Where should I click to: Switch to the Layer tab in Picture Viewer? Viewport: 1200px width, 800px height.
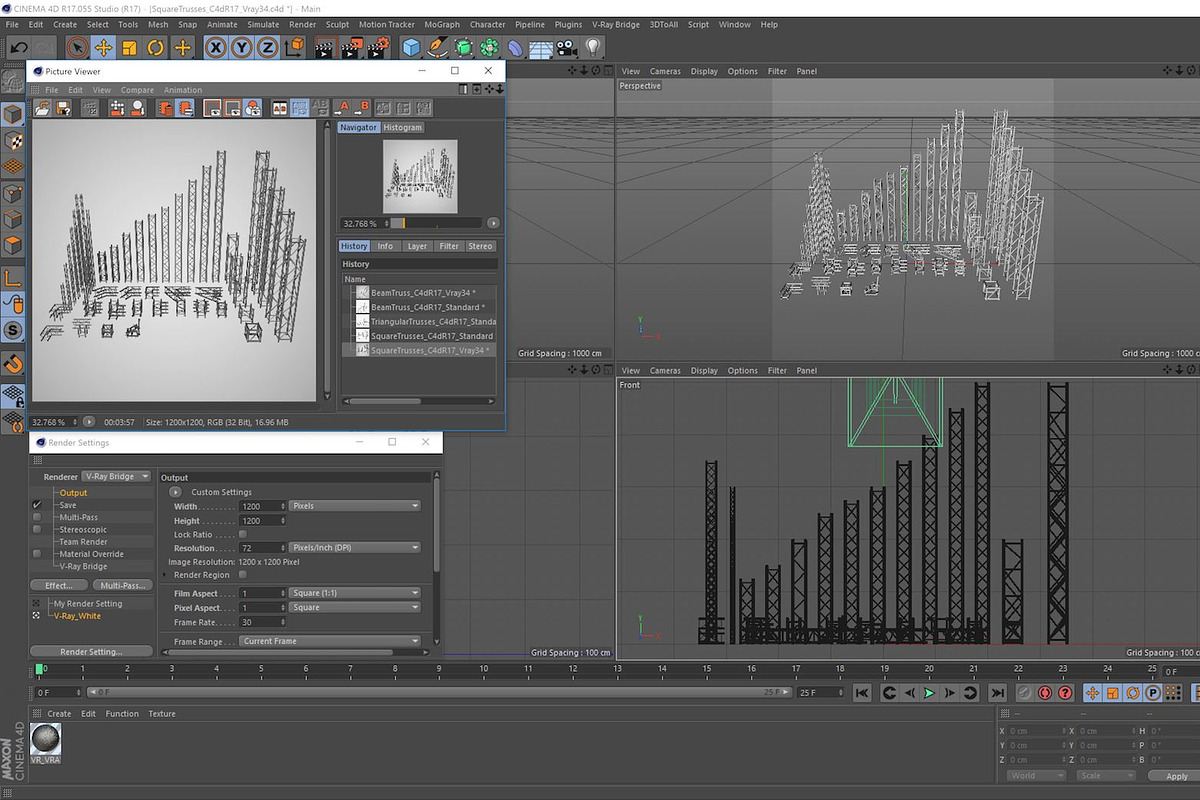[x=417, y=246]
